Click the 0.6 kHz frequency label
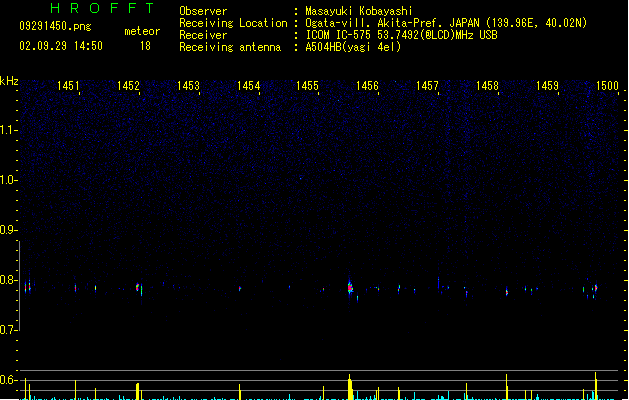 point(8,380)
